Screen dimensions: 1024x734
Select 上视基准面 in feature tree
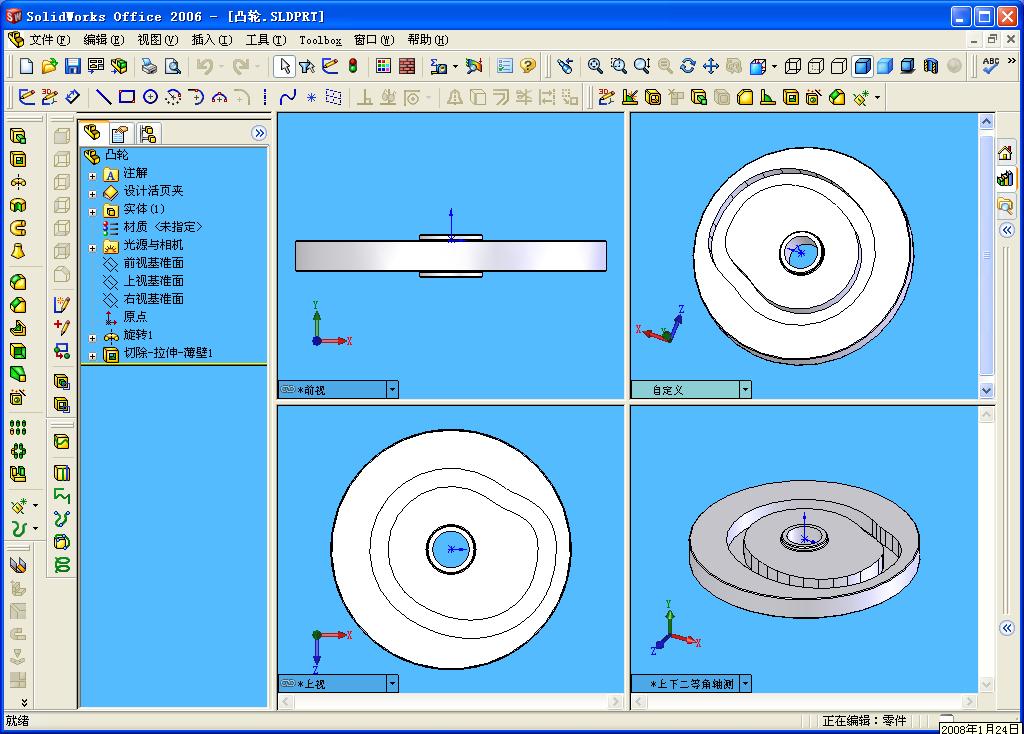(153, 281)
